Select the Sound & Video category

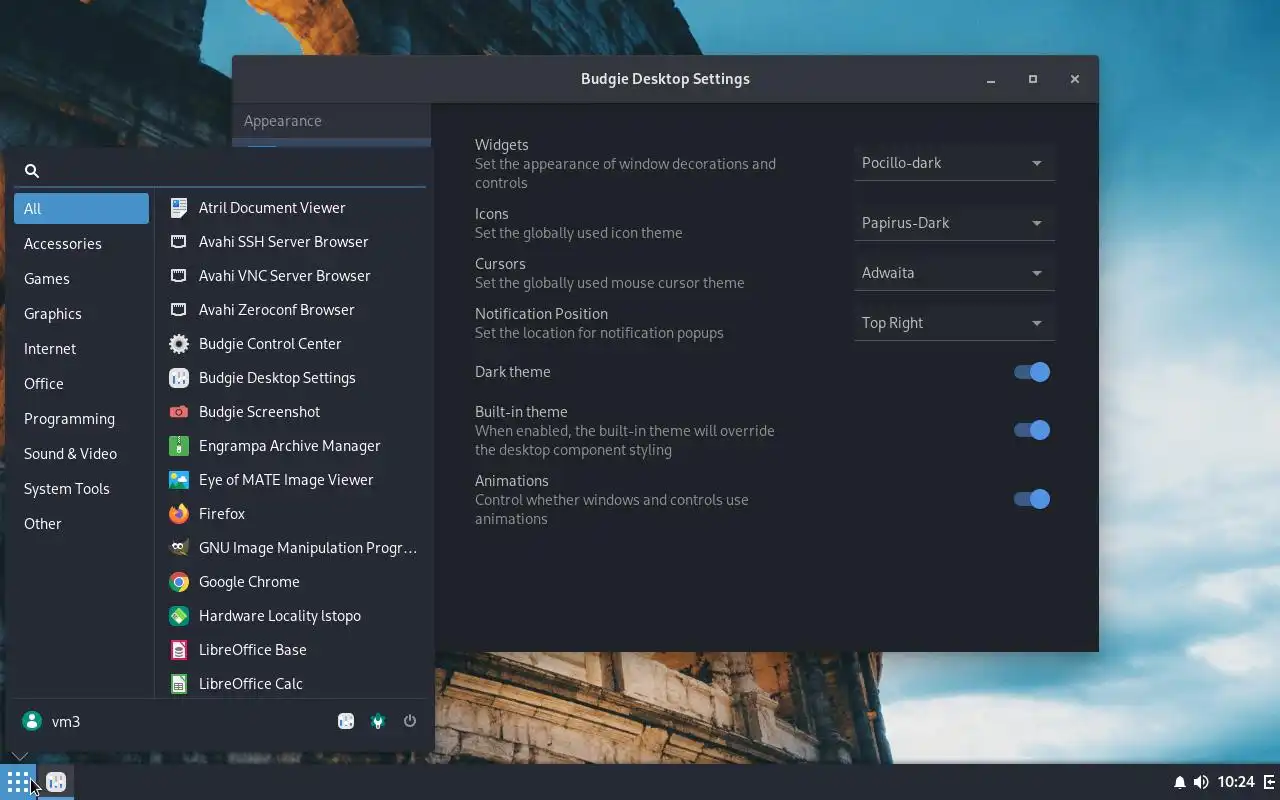point(81,453)
